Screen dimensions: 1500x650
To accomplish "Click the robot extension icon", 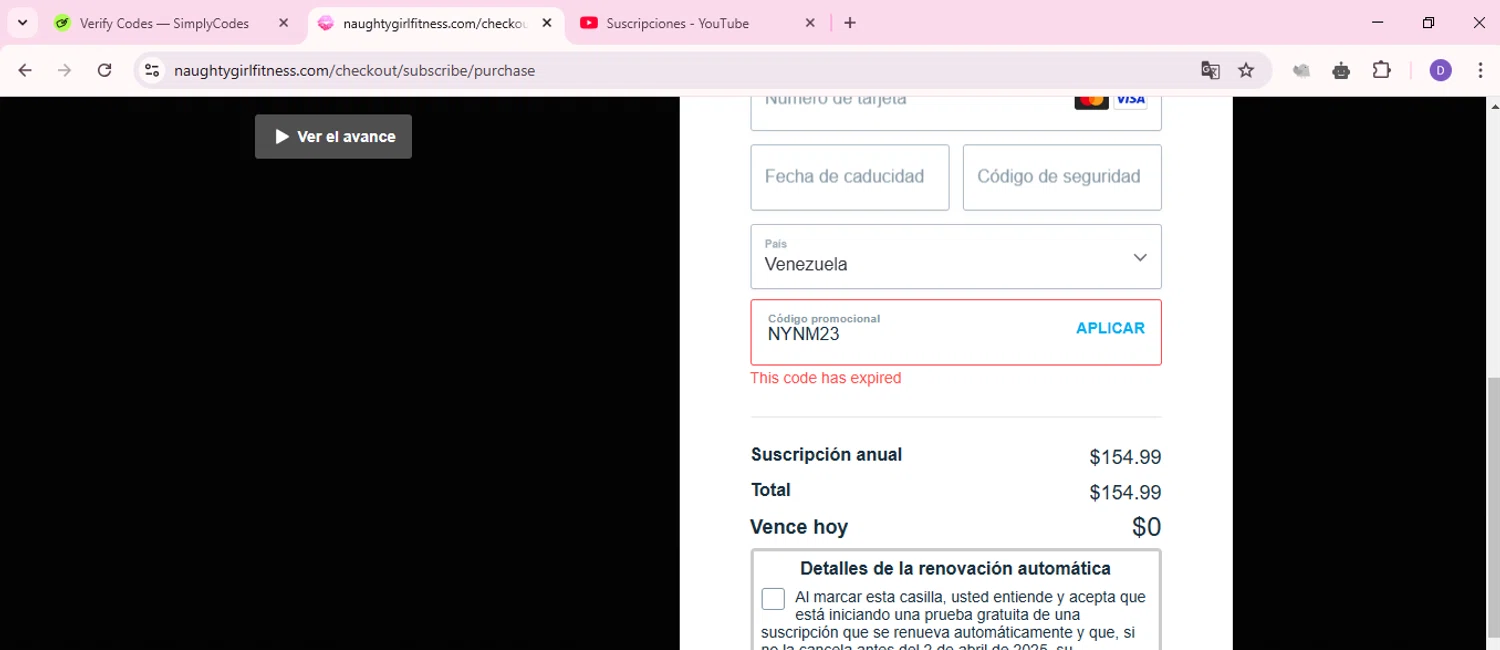I will tap(1341, 70).
